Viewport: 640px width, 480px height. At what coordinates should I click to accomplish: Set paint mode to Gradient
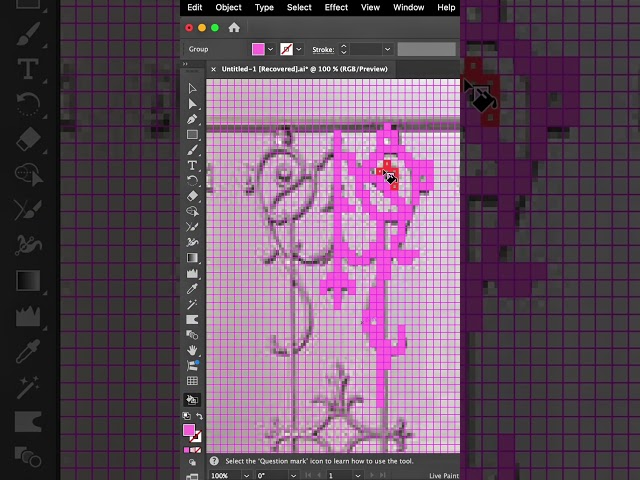pos(192,450)
